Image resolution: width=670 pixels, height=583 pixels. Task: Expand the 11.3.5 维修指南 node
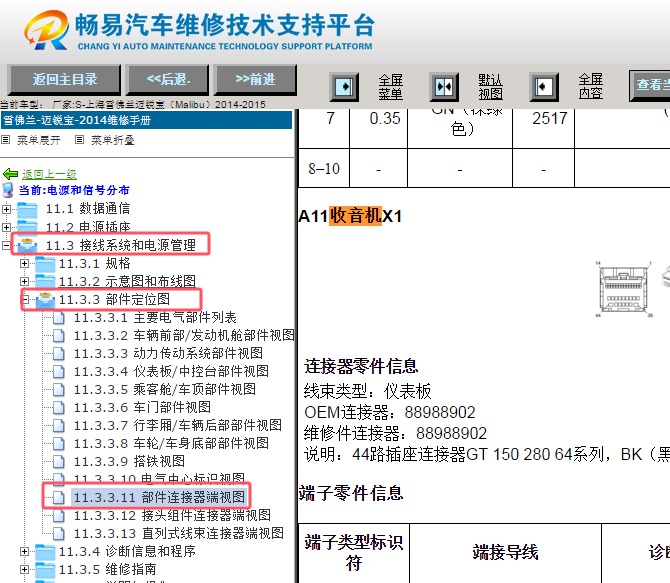[24, 569]
